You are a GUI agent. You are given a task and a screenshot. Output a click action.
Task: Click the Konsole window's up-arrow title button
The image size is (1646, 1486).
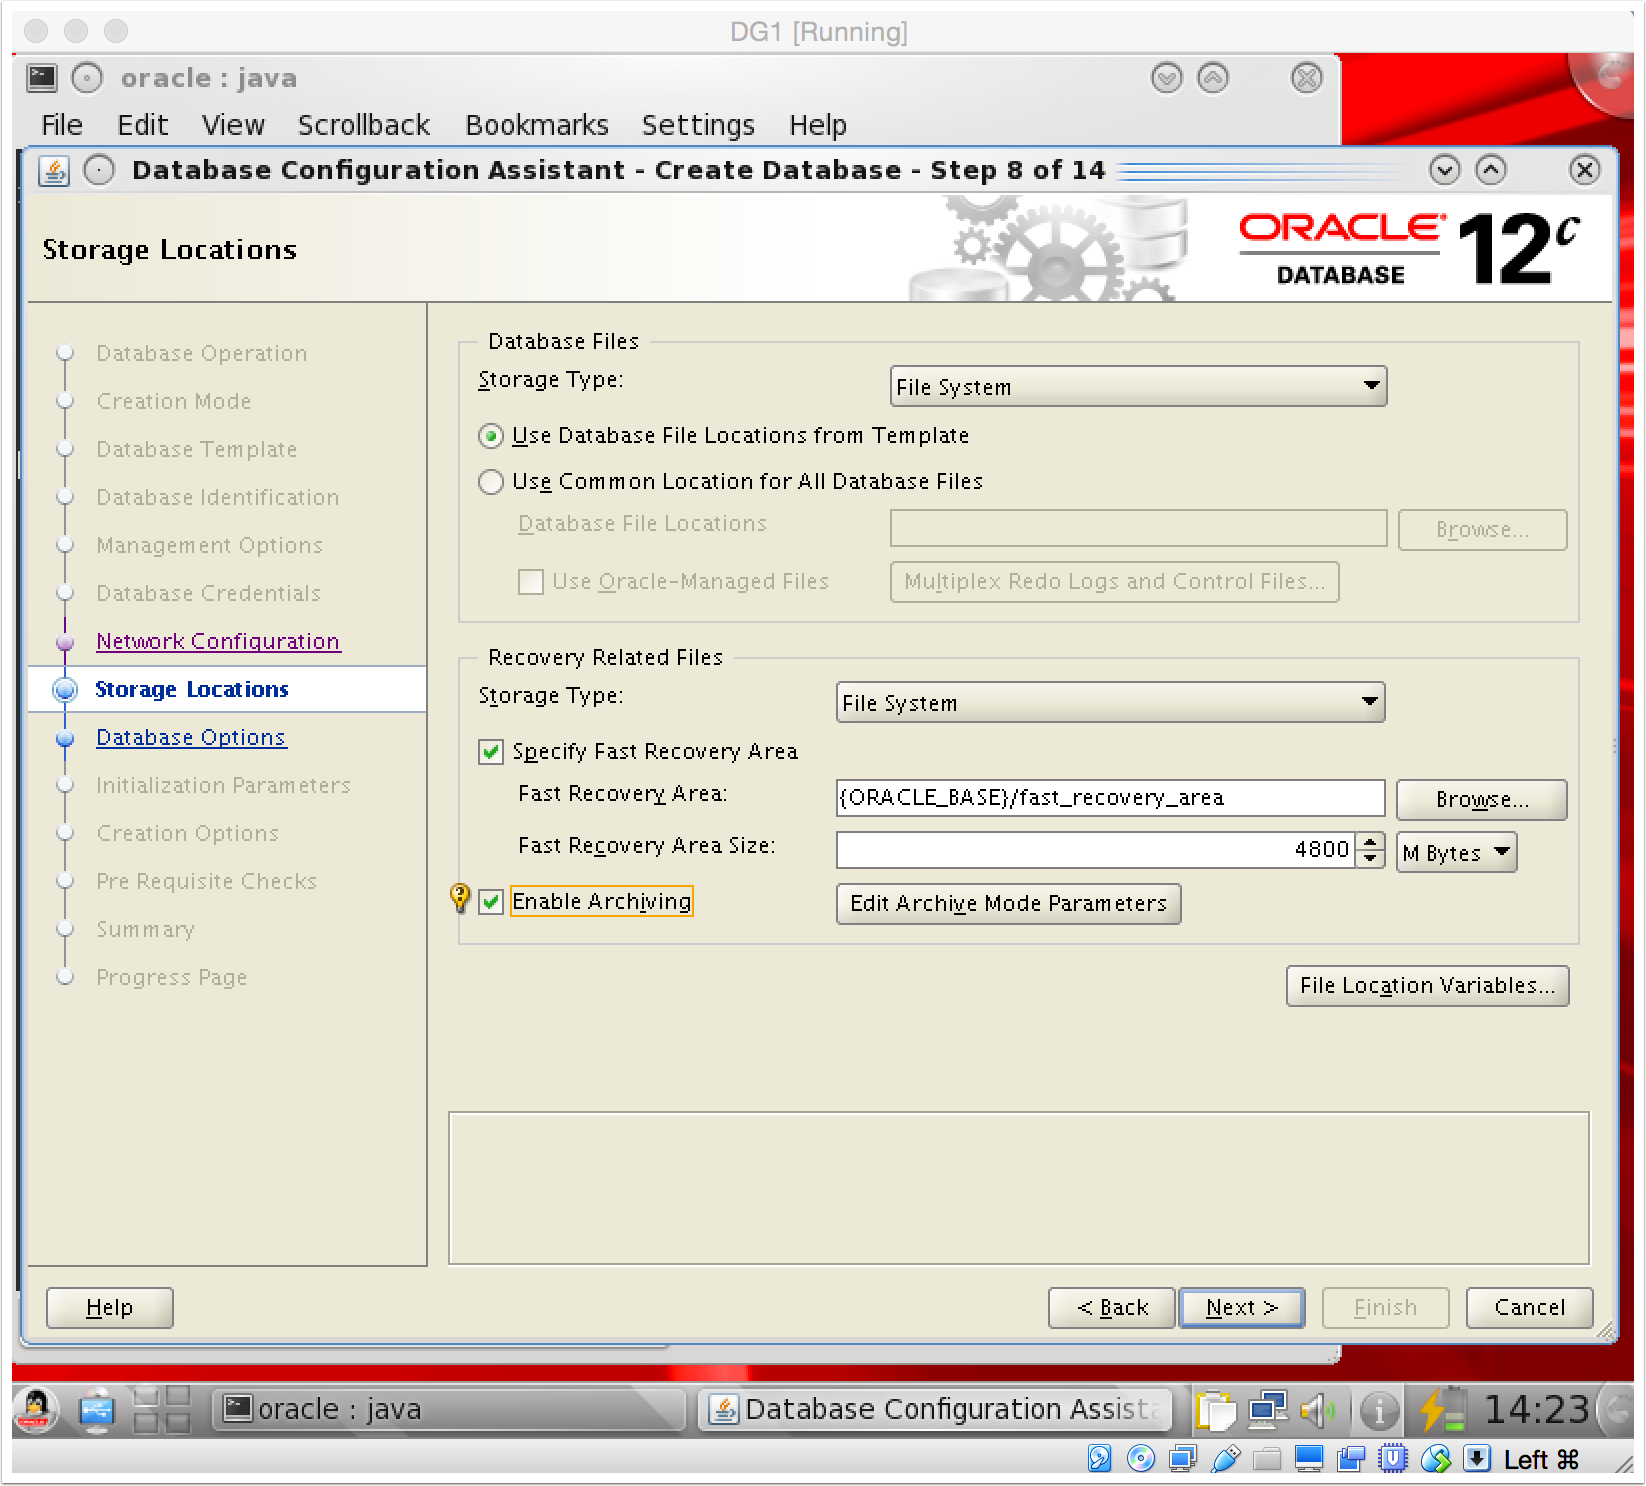pyautogui.click(x=1213, y=78)
